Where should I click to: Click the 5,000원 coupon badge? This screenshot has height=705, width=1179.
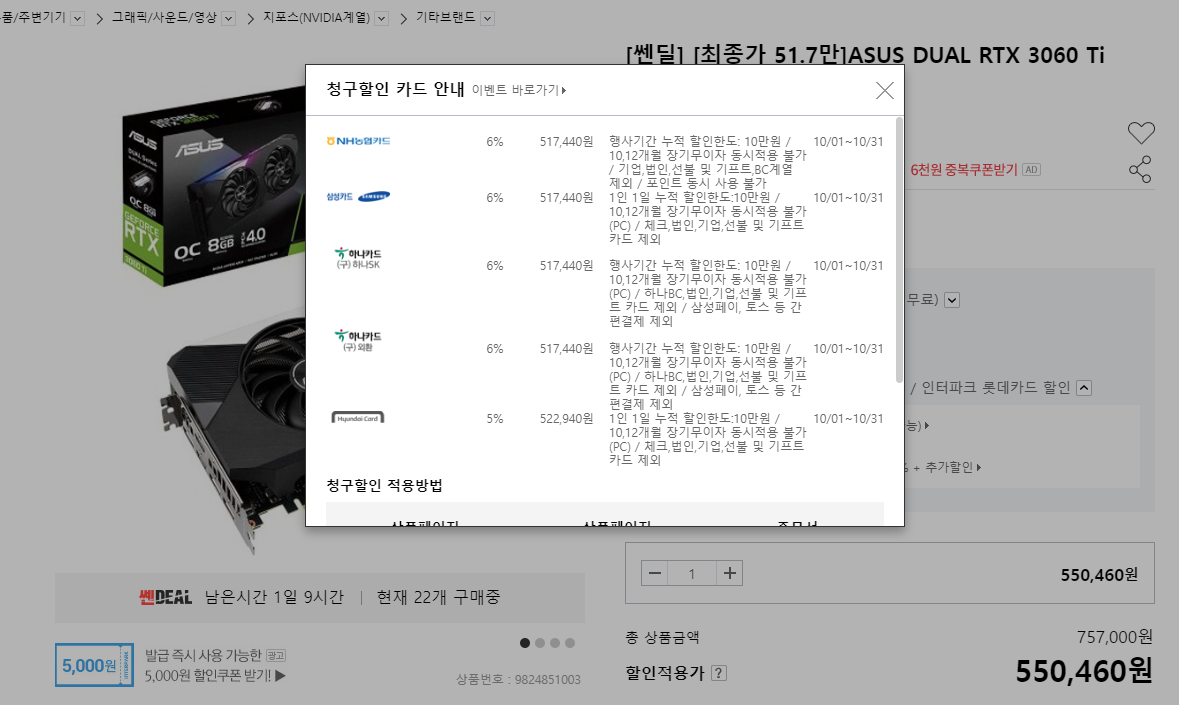(x=94, y=665)
